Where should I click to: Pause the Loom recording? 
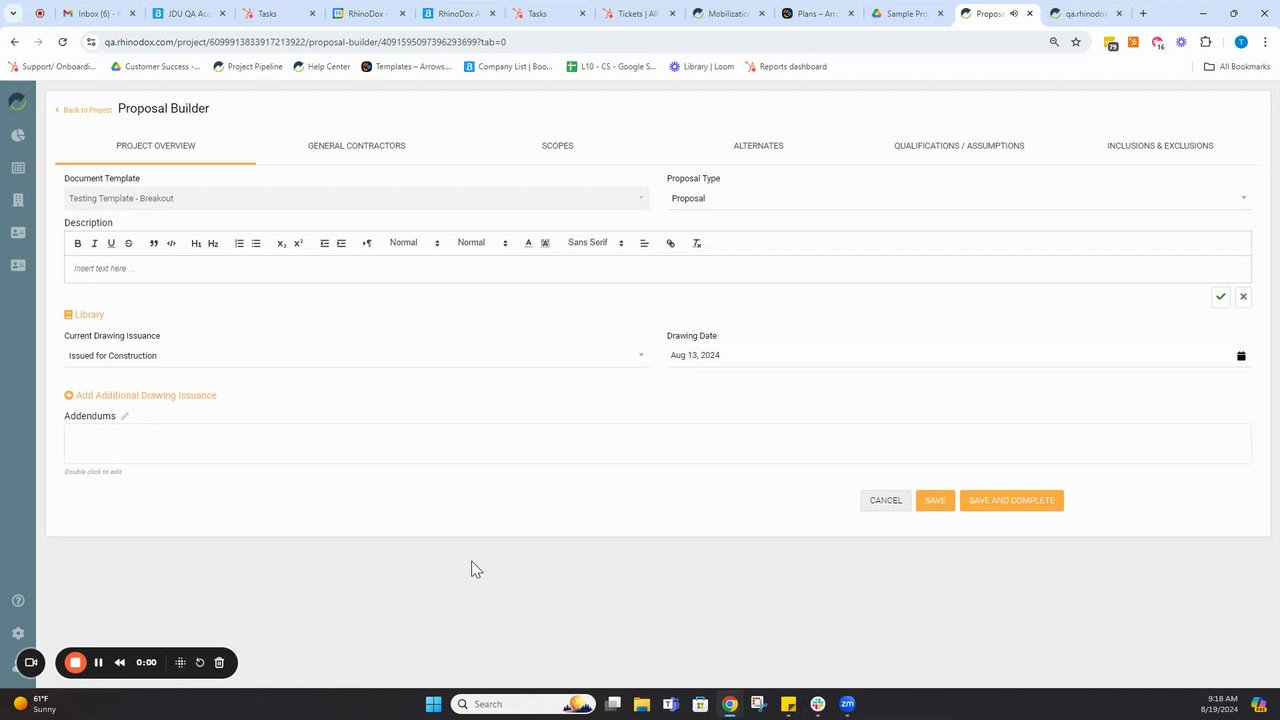(x=98, y=662)
